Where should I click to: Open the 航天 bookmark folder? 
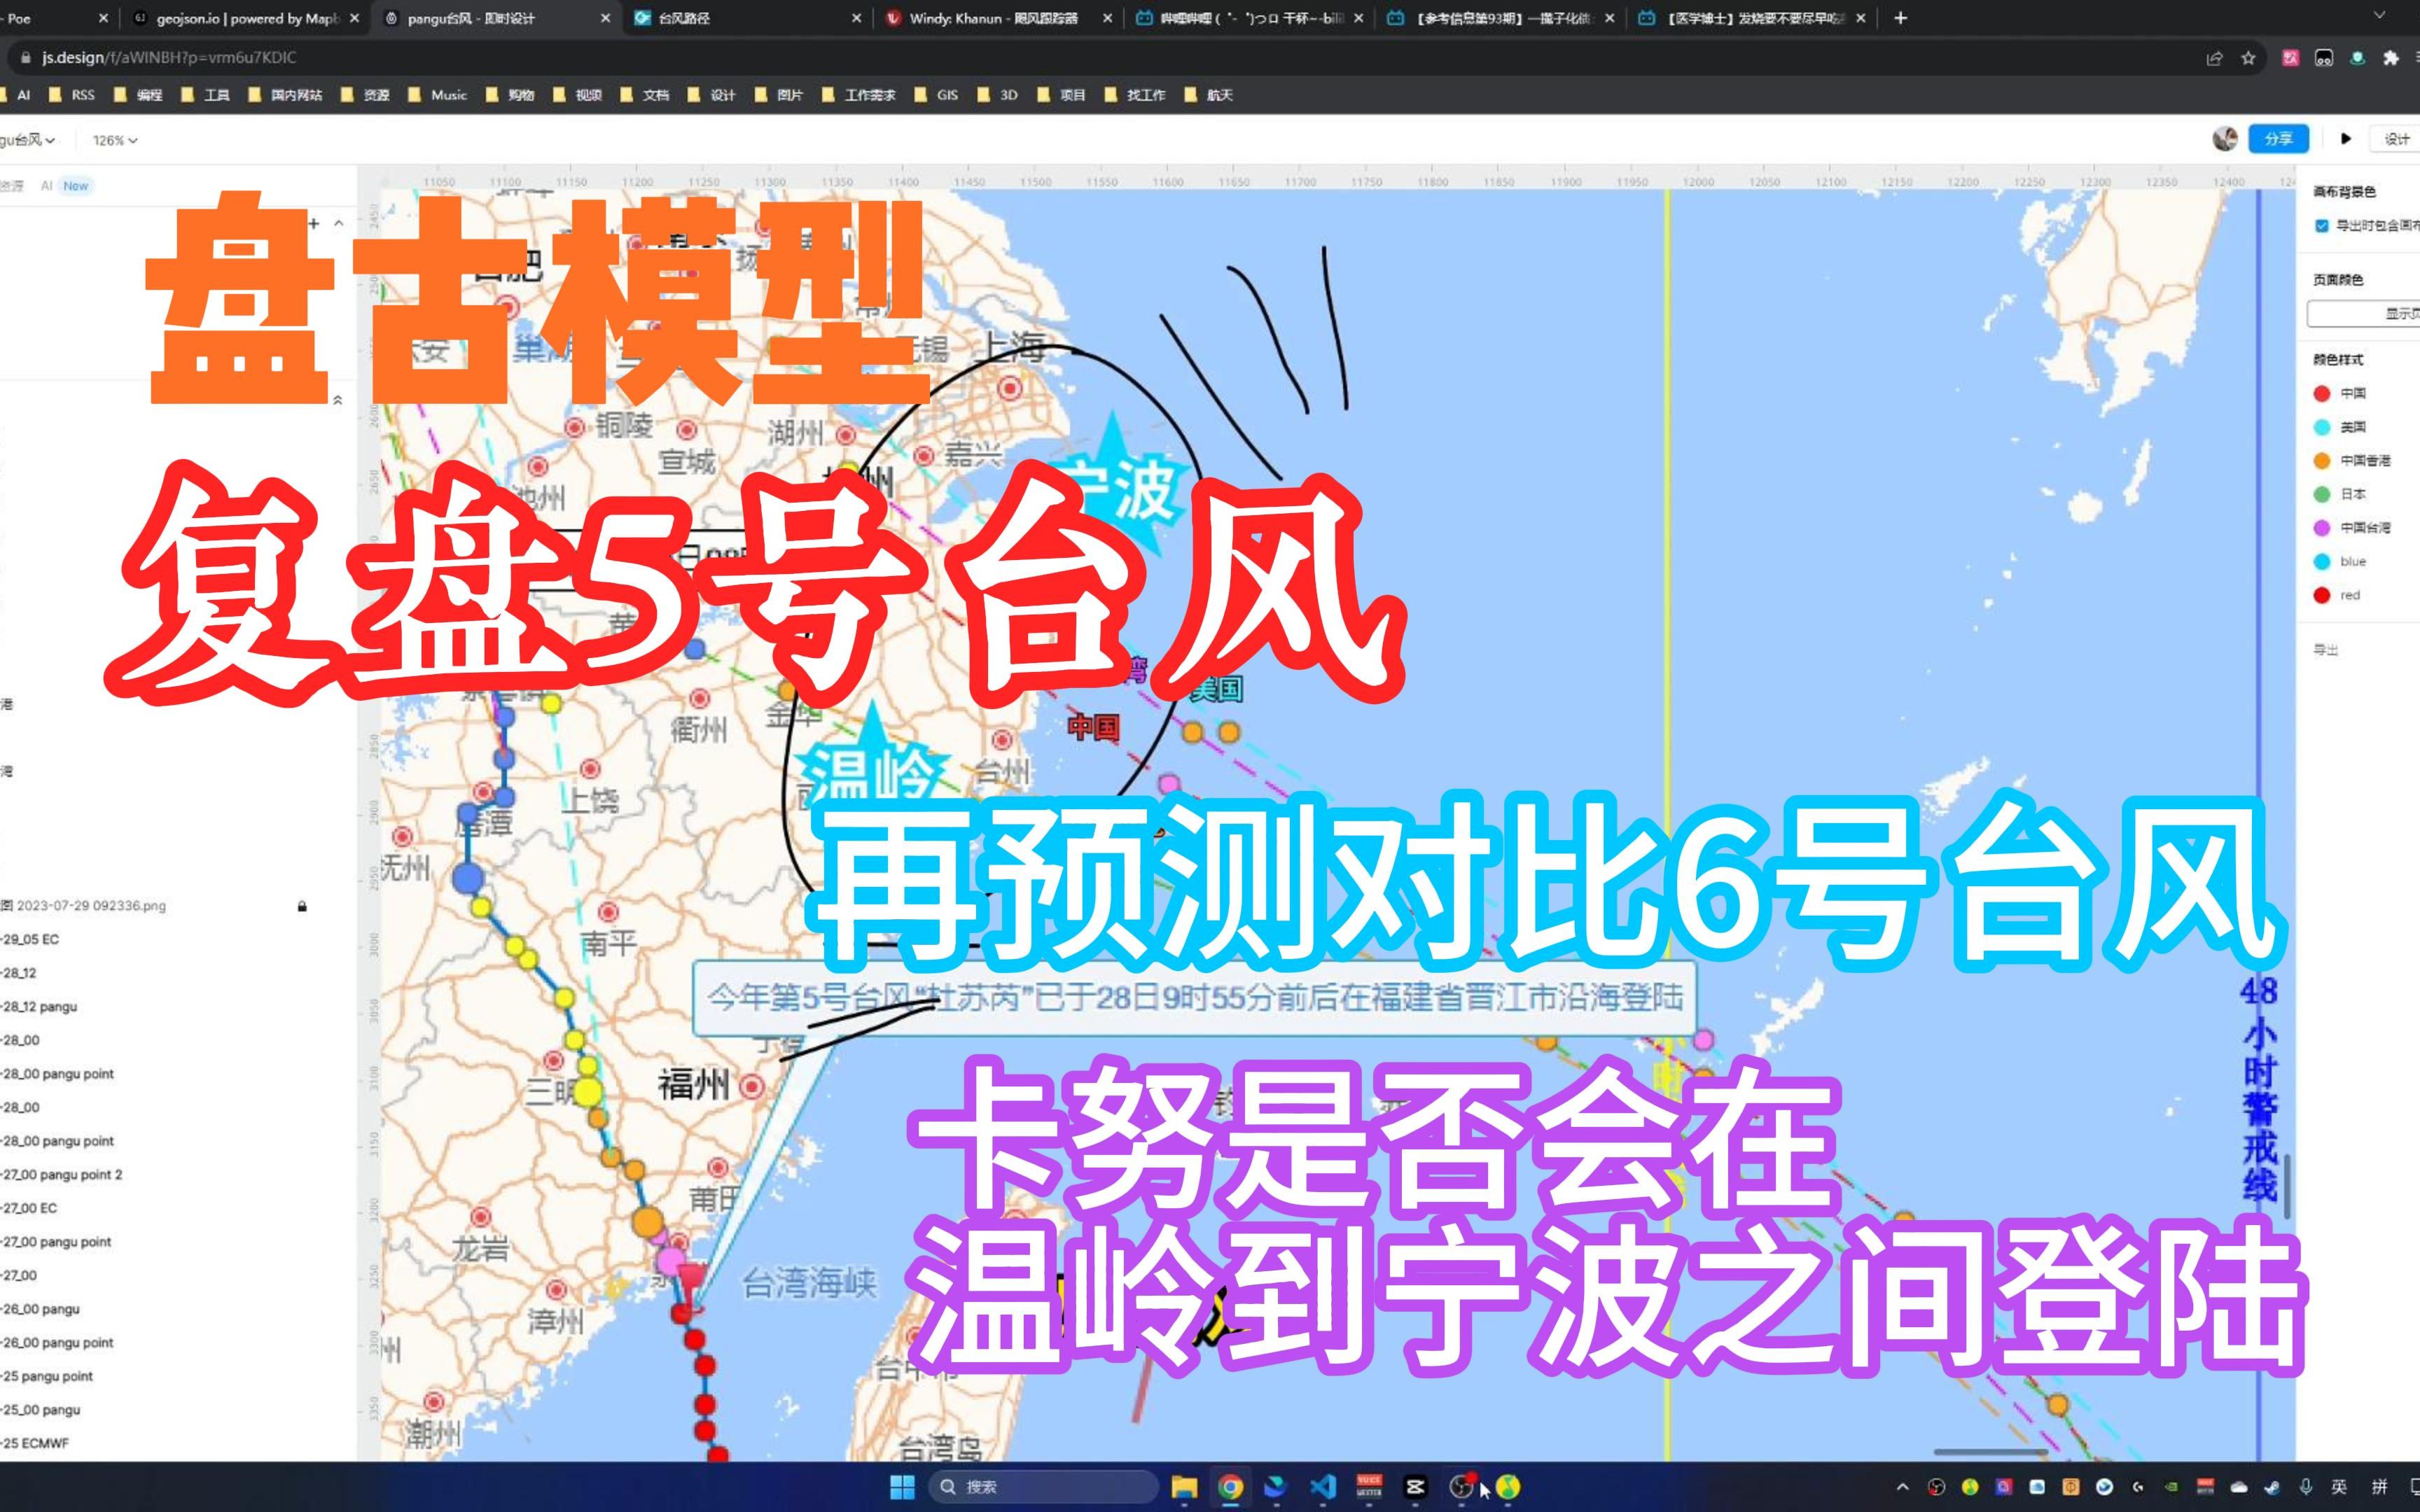(1209, 95)
